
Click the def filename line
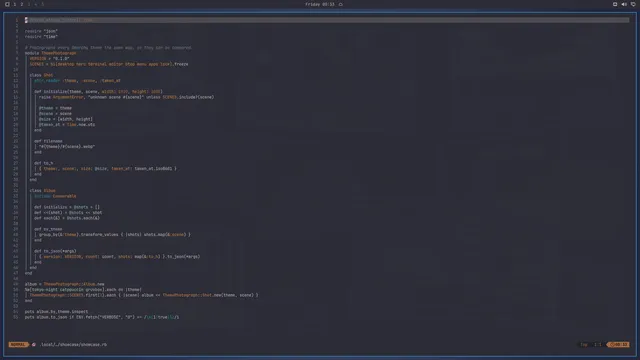coord(48,141)
